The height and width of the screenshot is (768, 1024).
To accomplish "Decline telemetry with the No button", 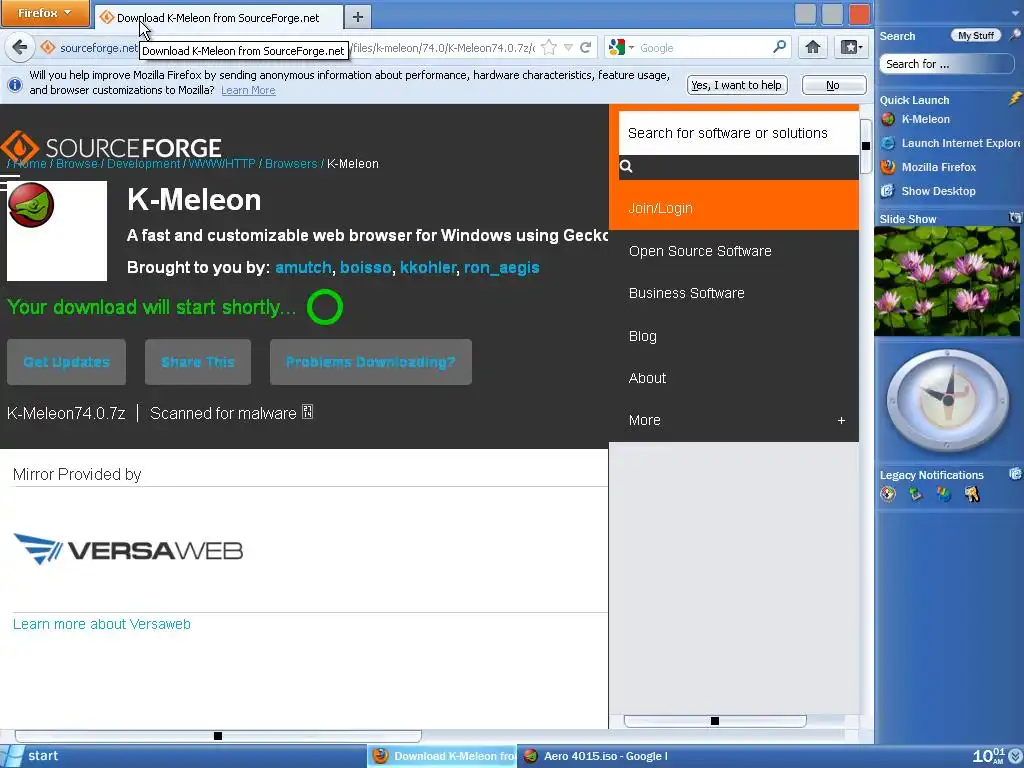I will pos(833,85).
